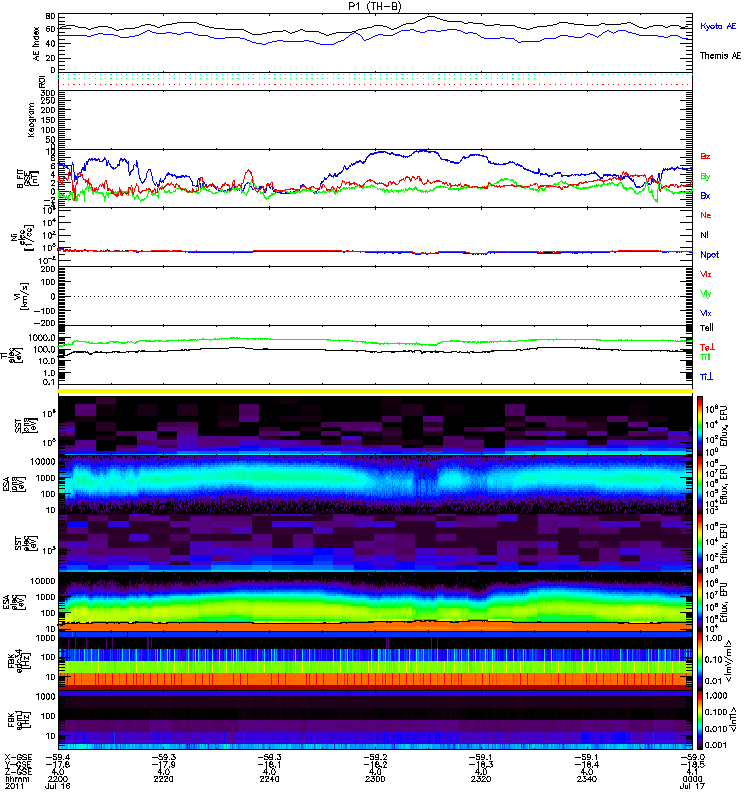Select the red 'Viz' velocity legend label
Screen dimensions: 750x800
tap(706, 274)
